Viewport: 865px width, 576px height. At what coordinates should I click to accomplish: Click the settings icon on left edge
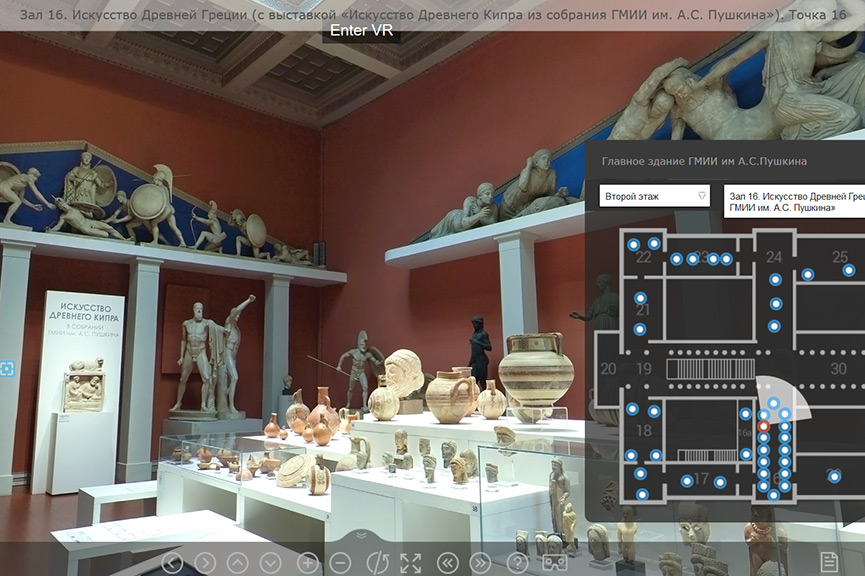tap(7, 369)
